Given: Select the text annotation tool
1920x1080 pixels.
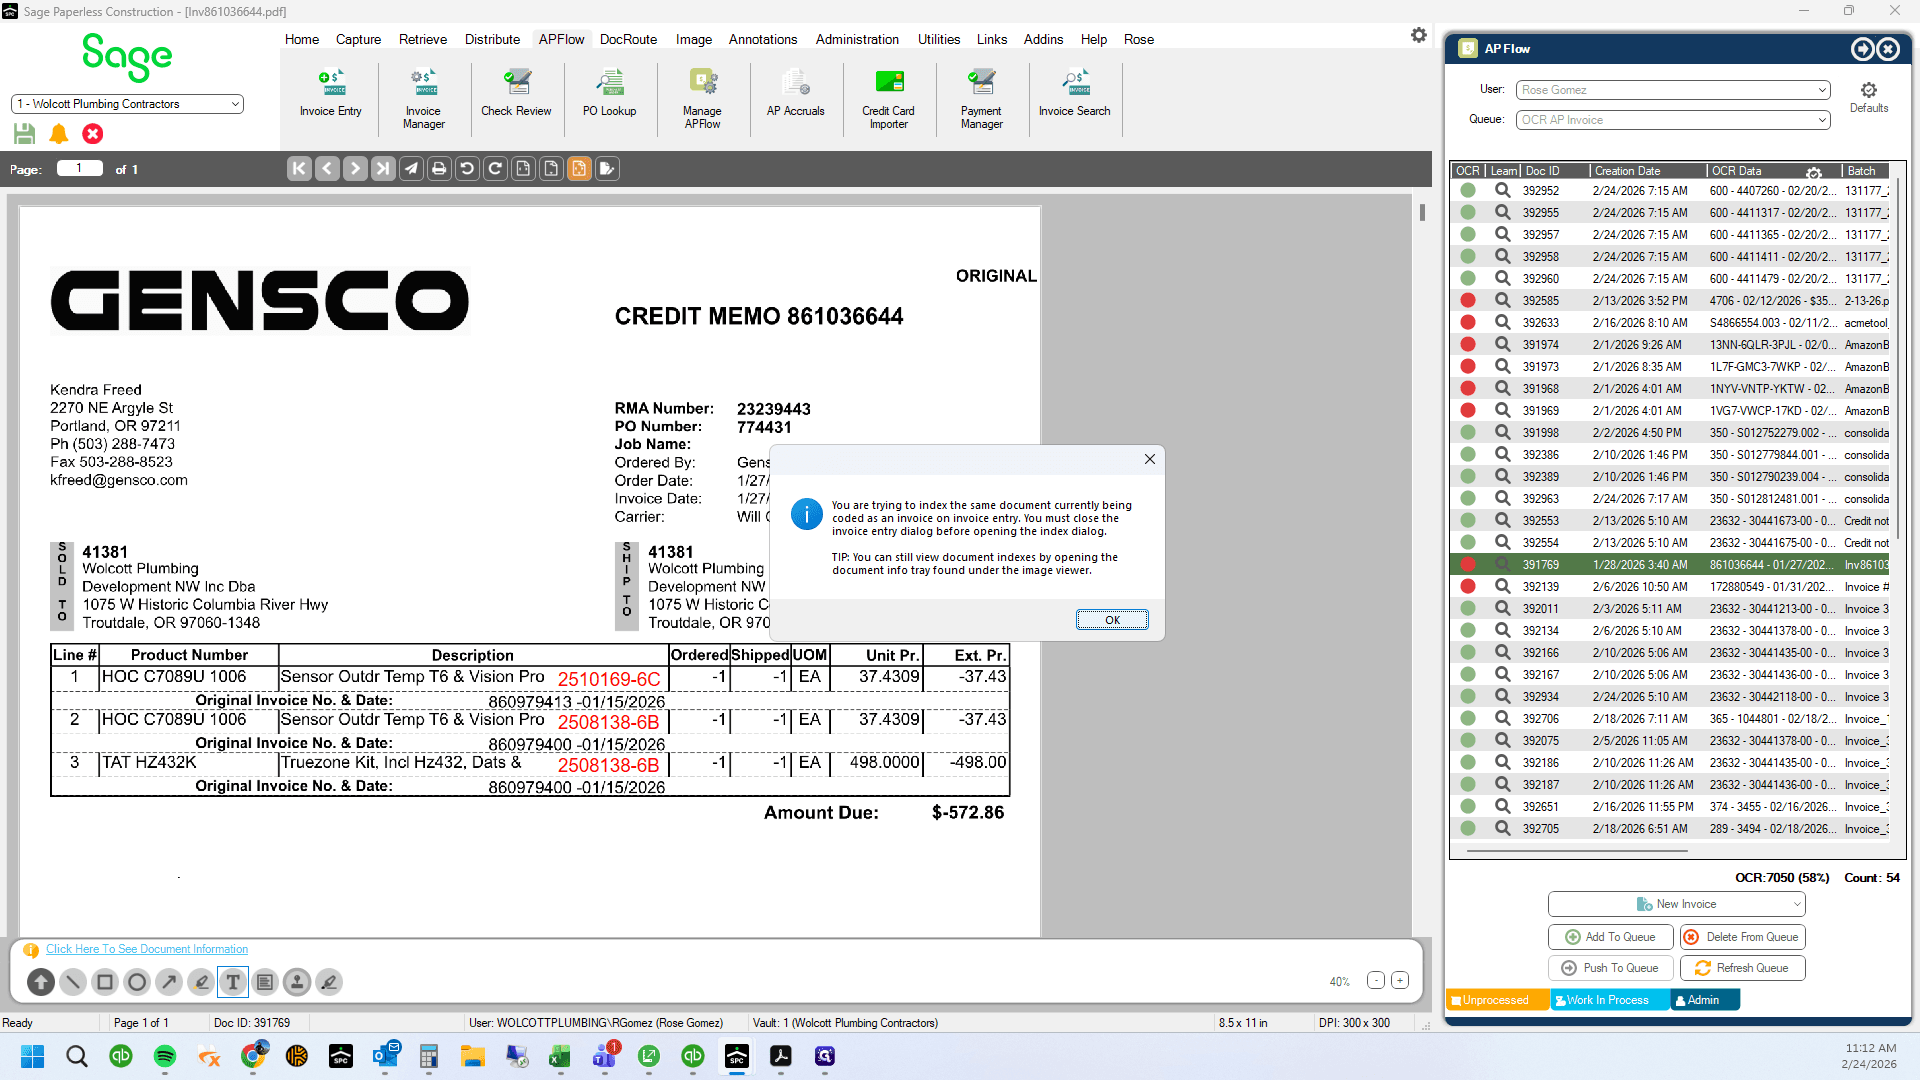Looking at the screenshot, I should 233,982.
